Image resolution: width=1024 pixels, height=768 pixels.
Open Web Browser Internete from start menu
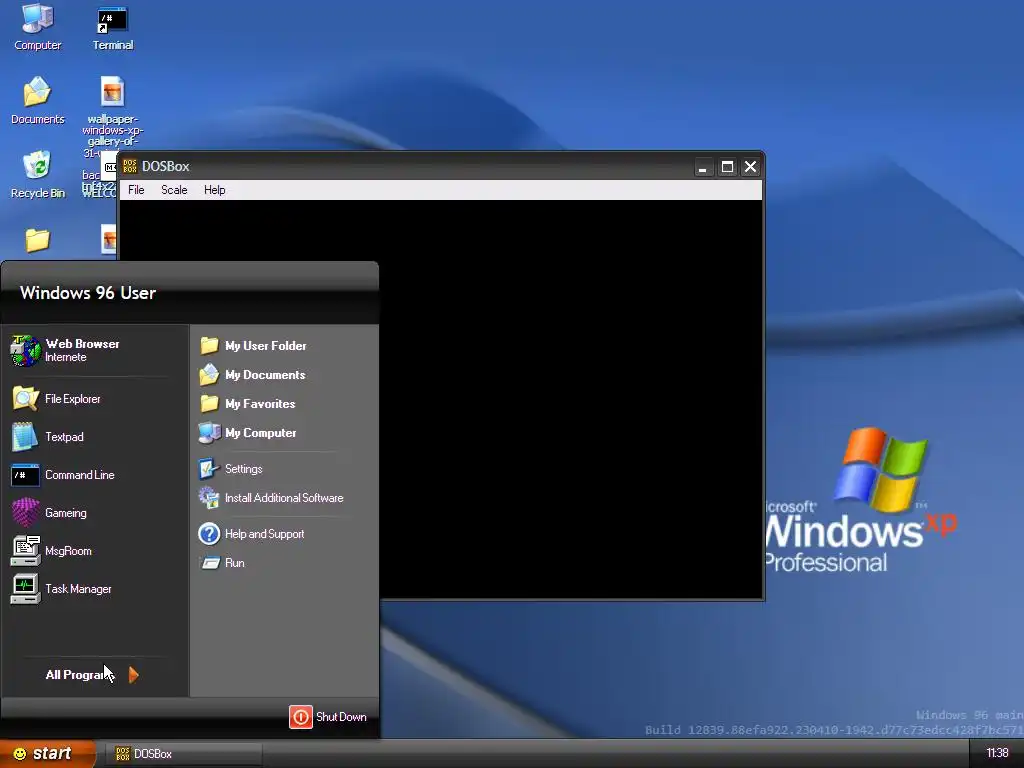click(65, 350)
